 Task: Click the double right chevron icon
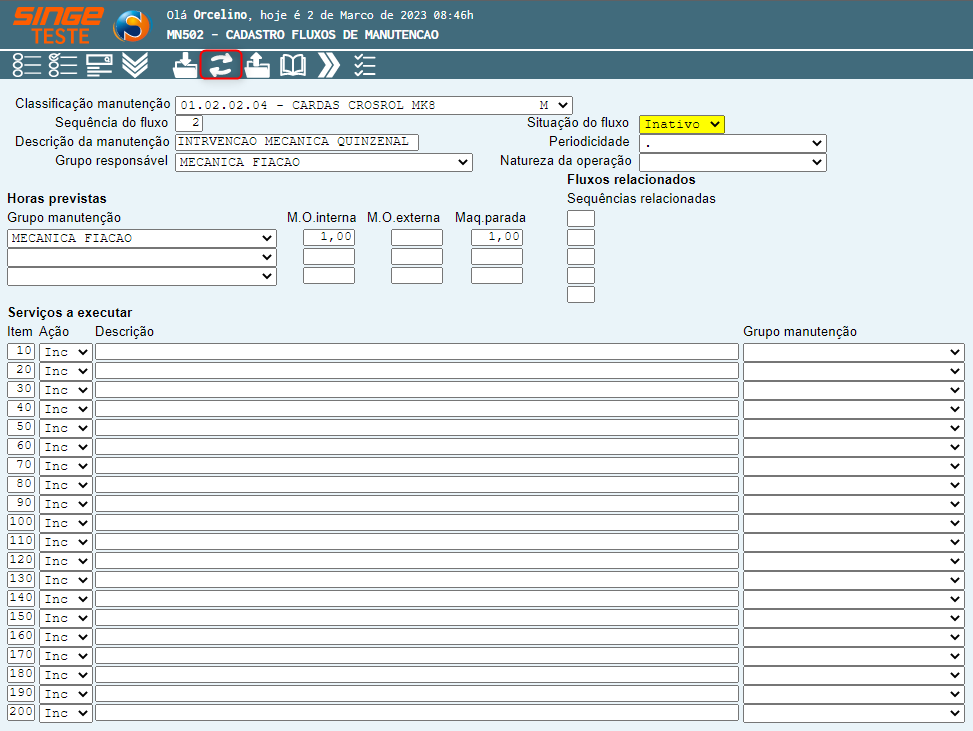tap(329, 65)
